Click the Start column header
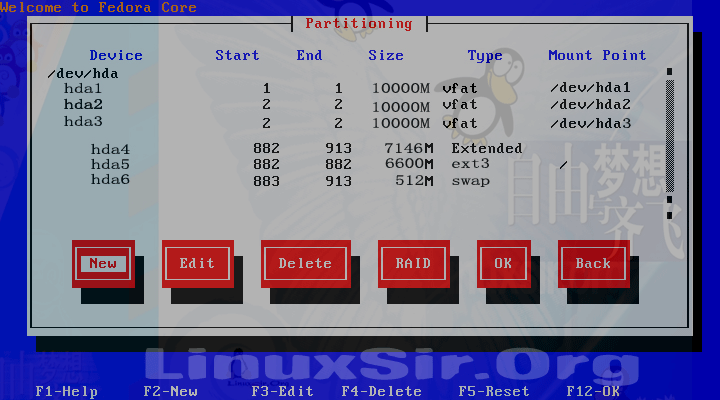 pos(237,56)
